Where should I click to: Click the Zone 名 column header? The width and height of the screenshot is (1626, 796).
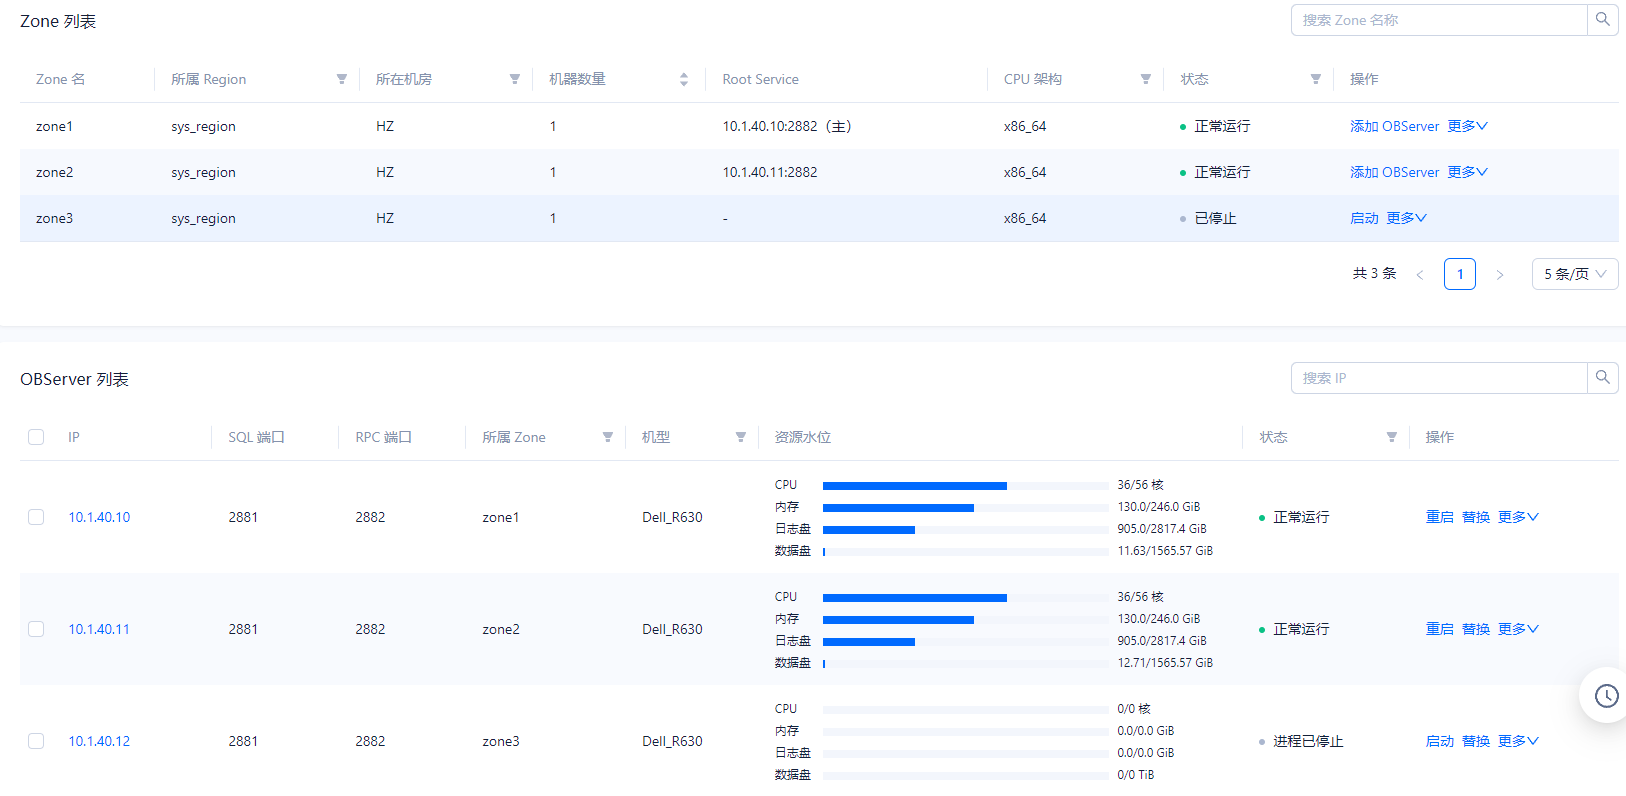coord(61,79)
